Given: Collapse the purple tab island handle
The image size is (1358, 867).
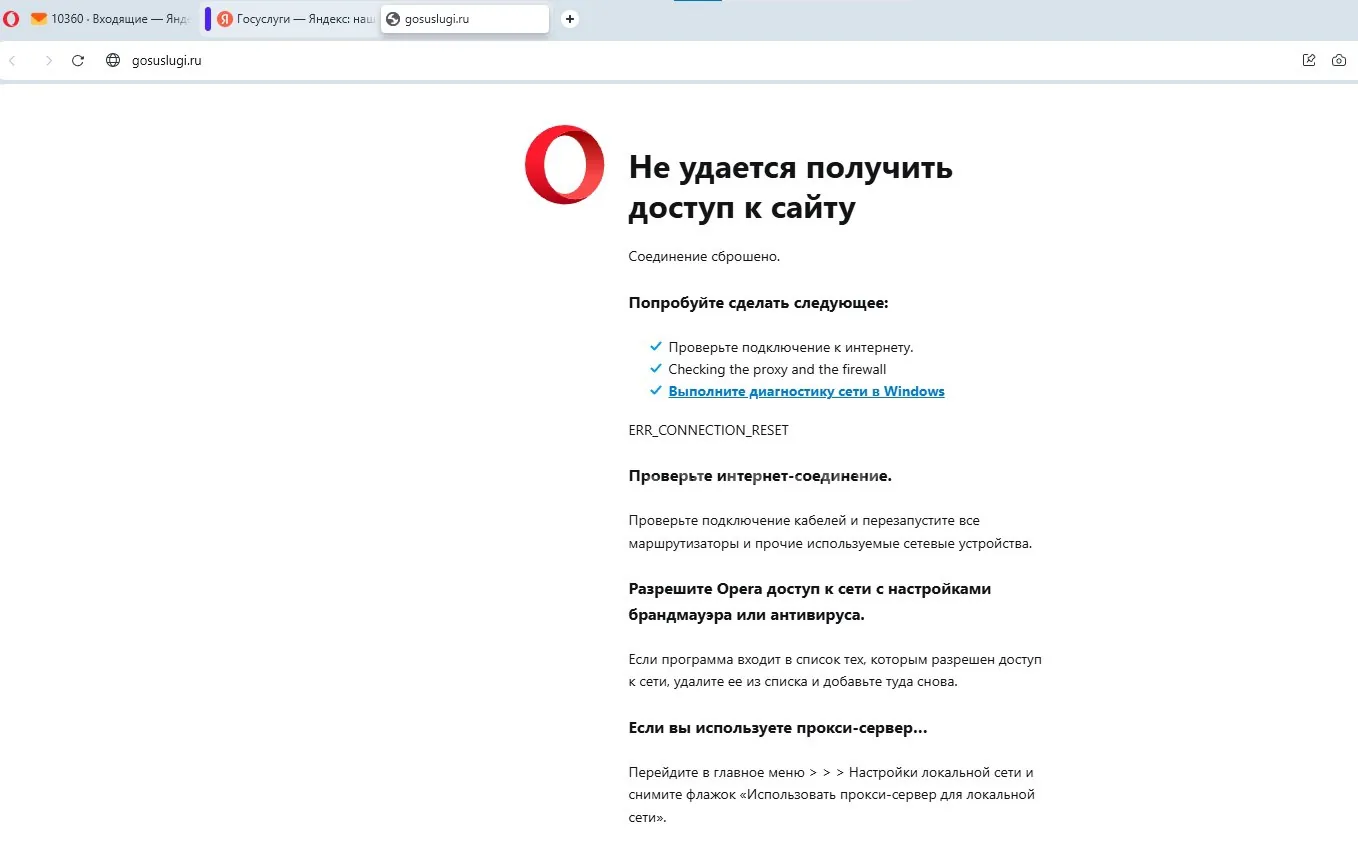Looking at the screenshot, I should pos(208,19).
